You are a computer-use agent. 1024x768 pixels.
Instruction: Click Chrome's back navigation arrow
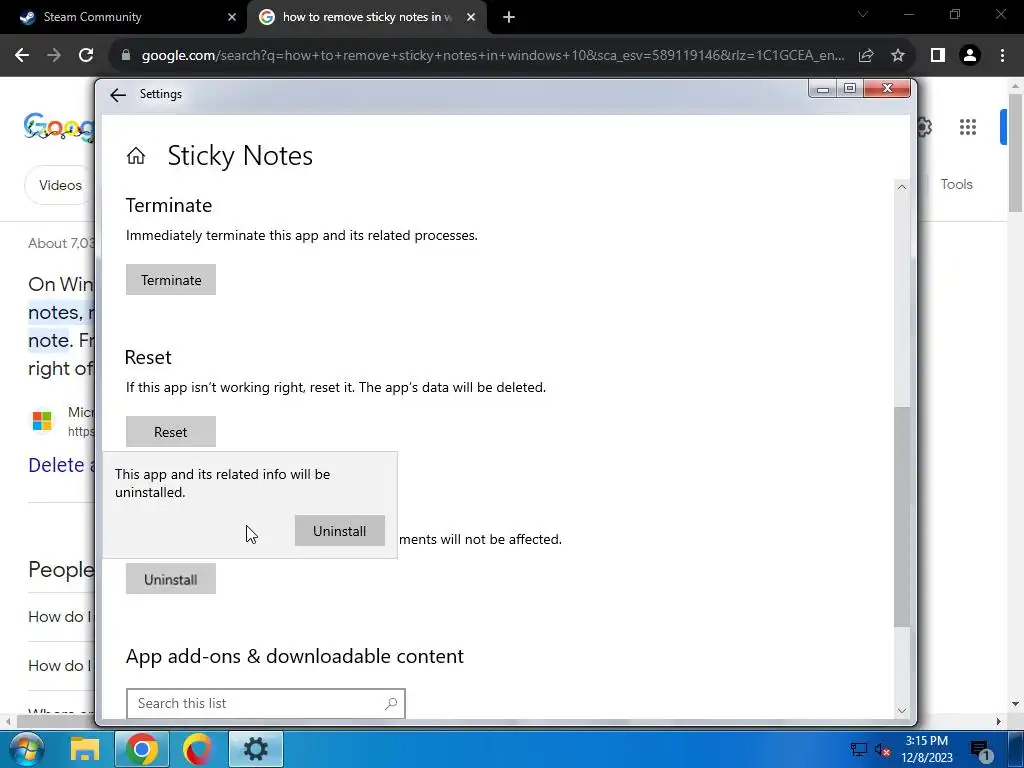[22, 56]
